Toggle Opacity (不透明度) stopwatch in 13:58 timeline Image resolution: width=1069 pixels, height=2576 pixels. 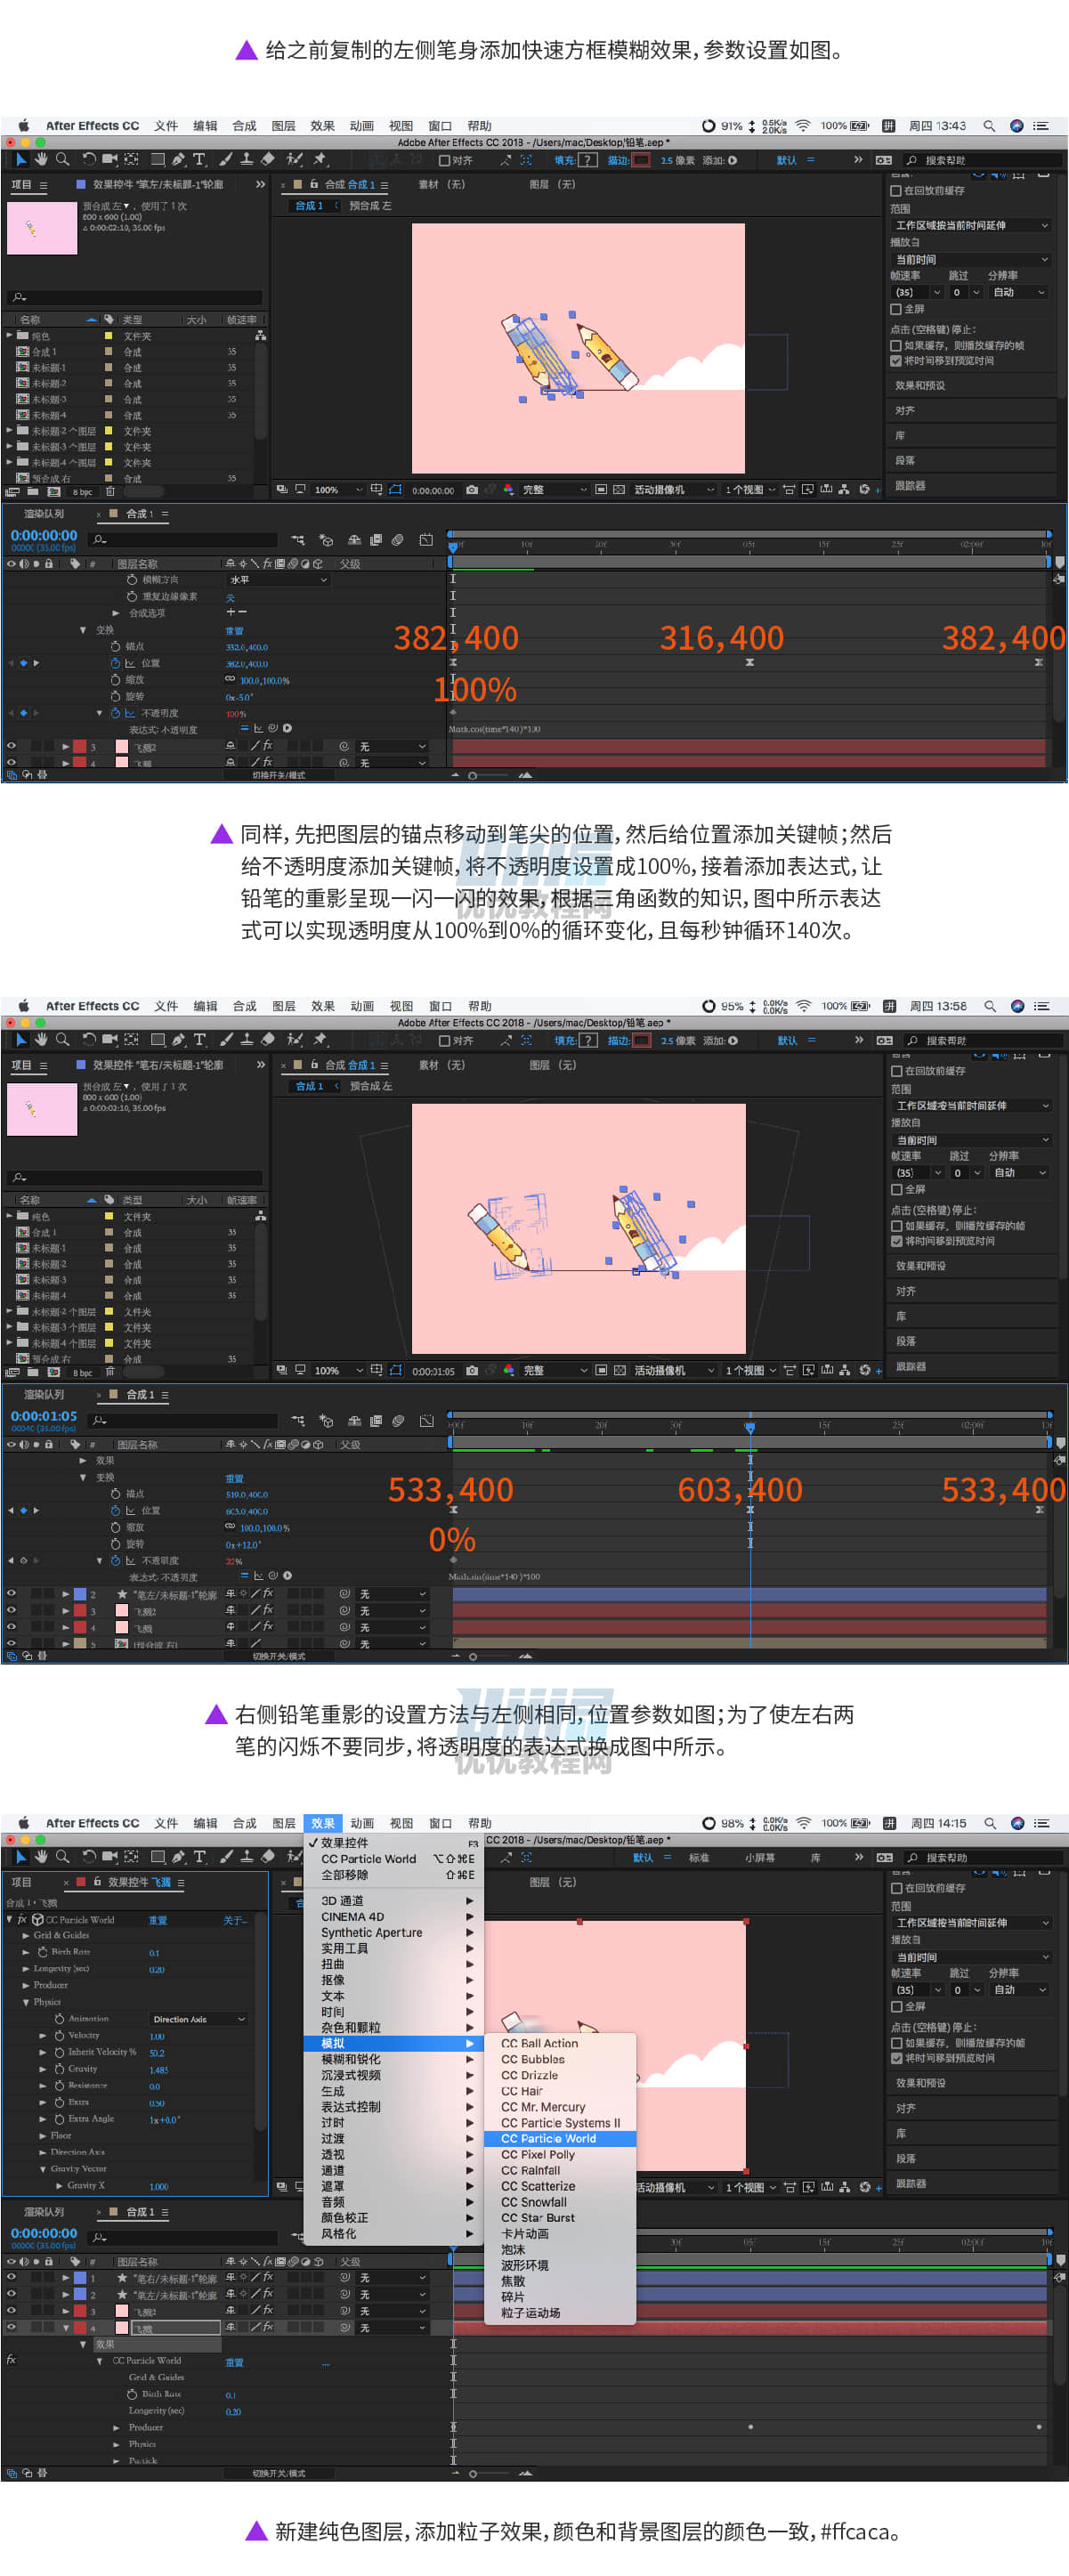115,1560
